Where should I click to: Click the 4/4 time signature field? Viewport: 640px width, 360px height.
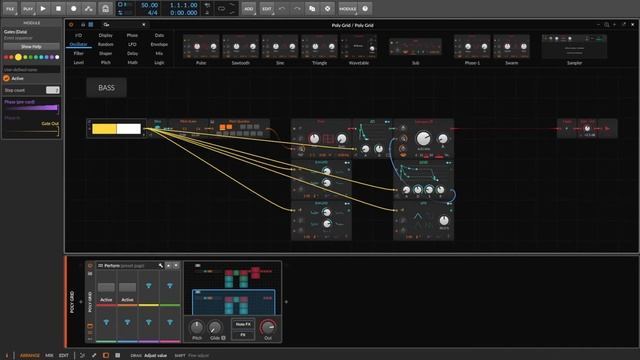pos(153,13)
